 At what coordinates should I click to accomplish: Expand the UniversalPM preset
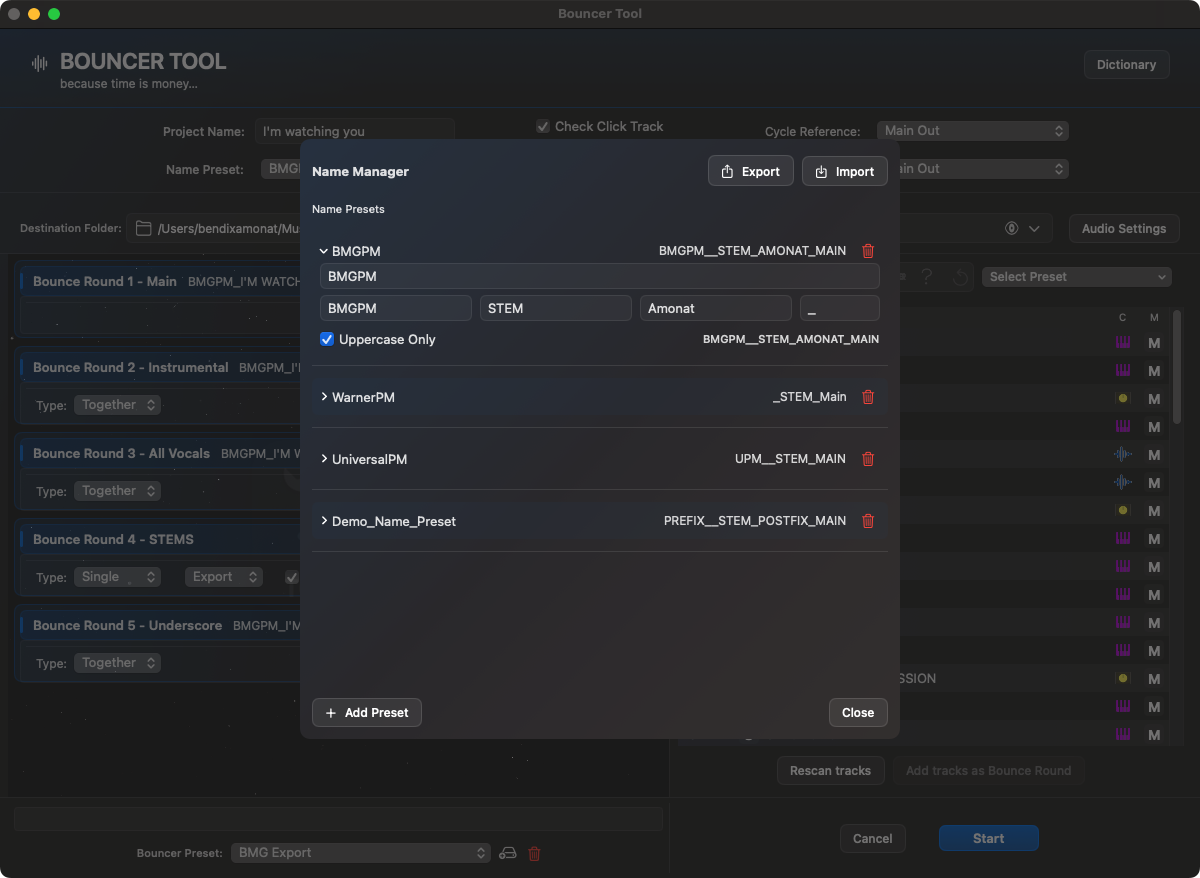(324, 459)
